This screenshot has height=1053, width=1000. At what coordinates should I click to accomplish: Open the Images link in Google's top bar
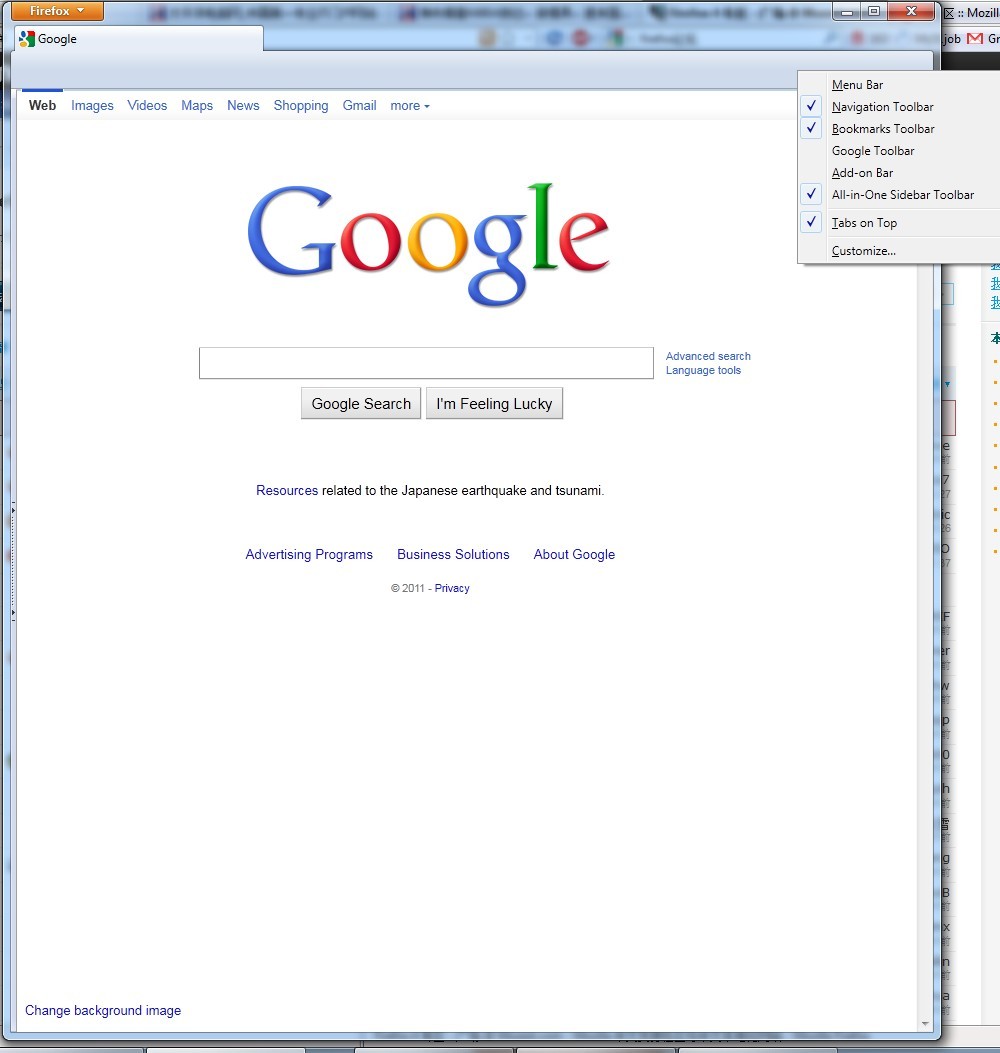click(x=92, y=105)
